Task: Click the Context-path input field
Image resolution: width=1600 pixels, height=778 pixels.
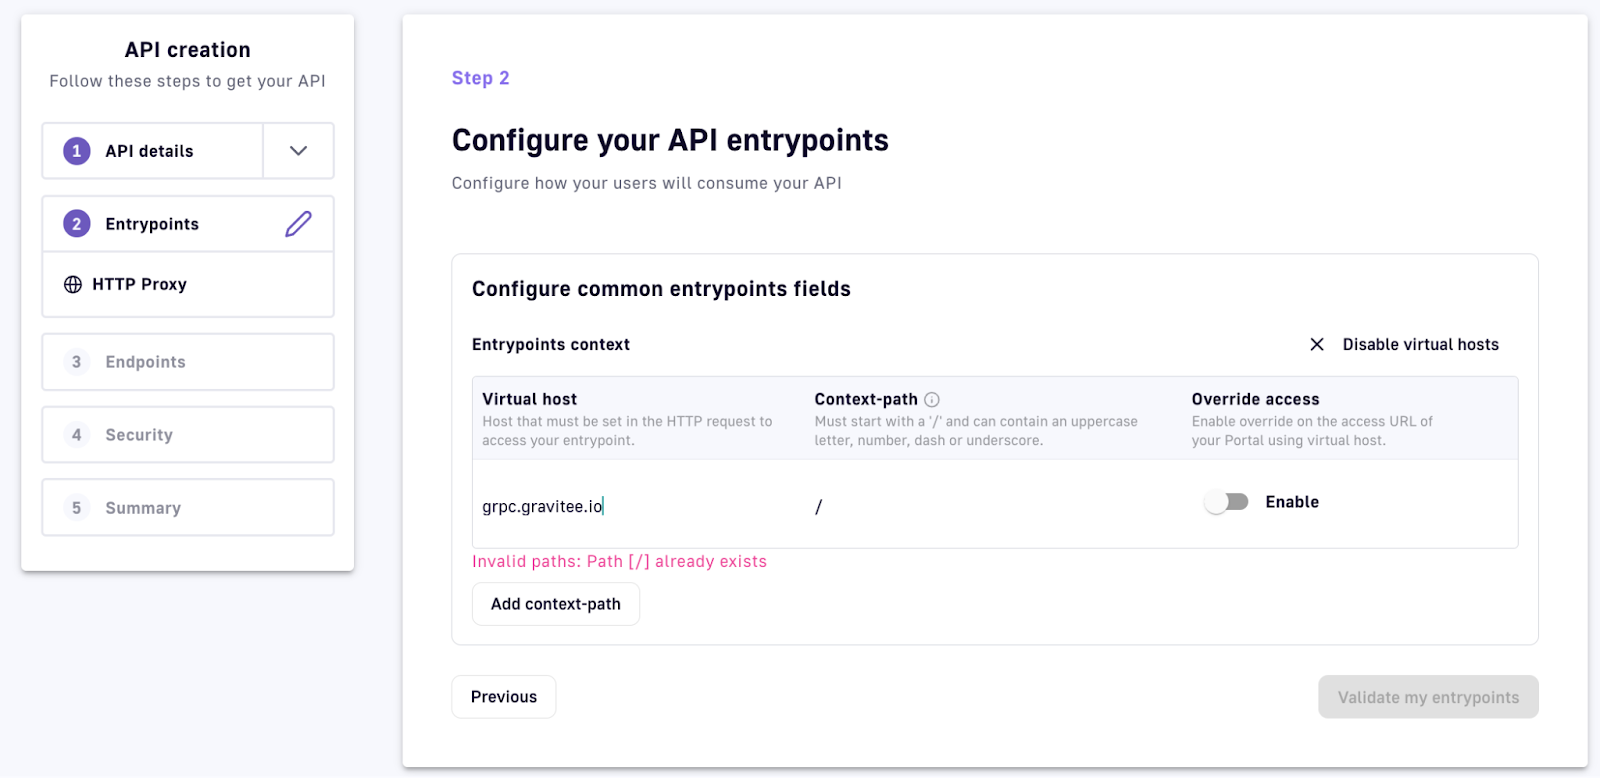Action: pyautogui.click(x=990, y=507)
